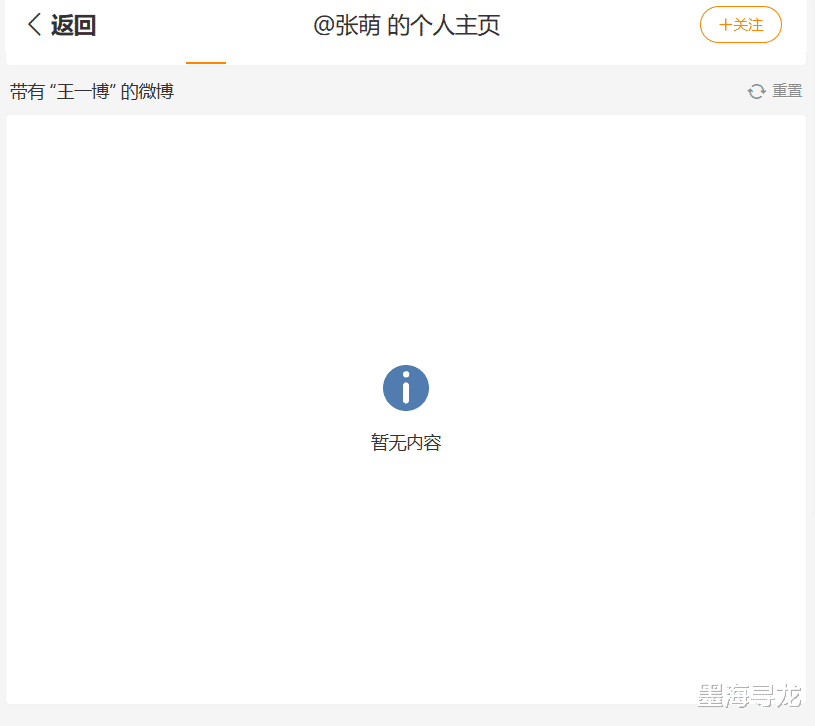Click the plus sign inside 关注 button
Image resolution: width=815 pixels, height=726 pixels.
point(725,24)
